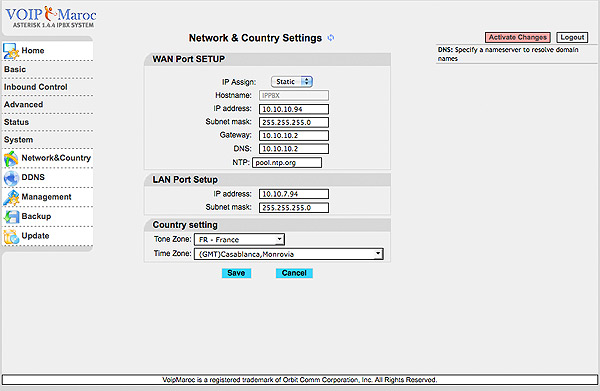
Task: Click the LAN IP address field
Action: (x=293, y=194)
